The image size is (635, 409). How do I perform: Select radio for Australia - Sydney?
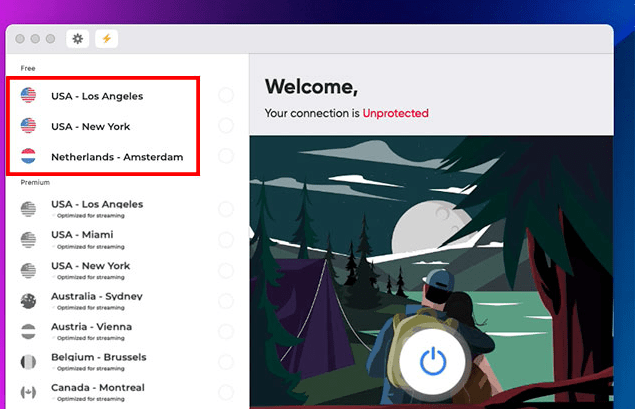click(x=226, y=301)
